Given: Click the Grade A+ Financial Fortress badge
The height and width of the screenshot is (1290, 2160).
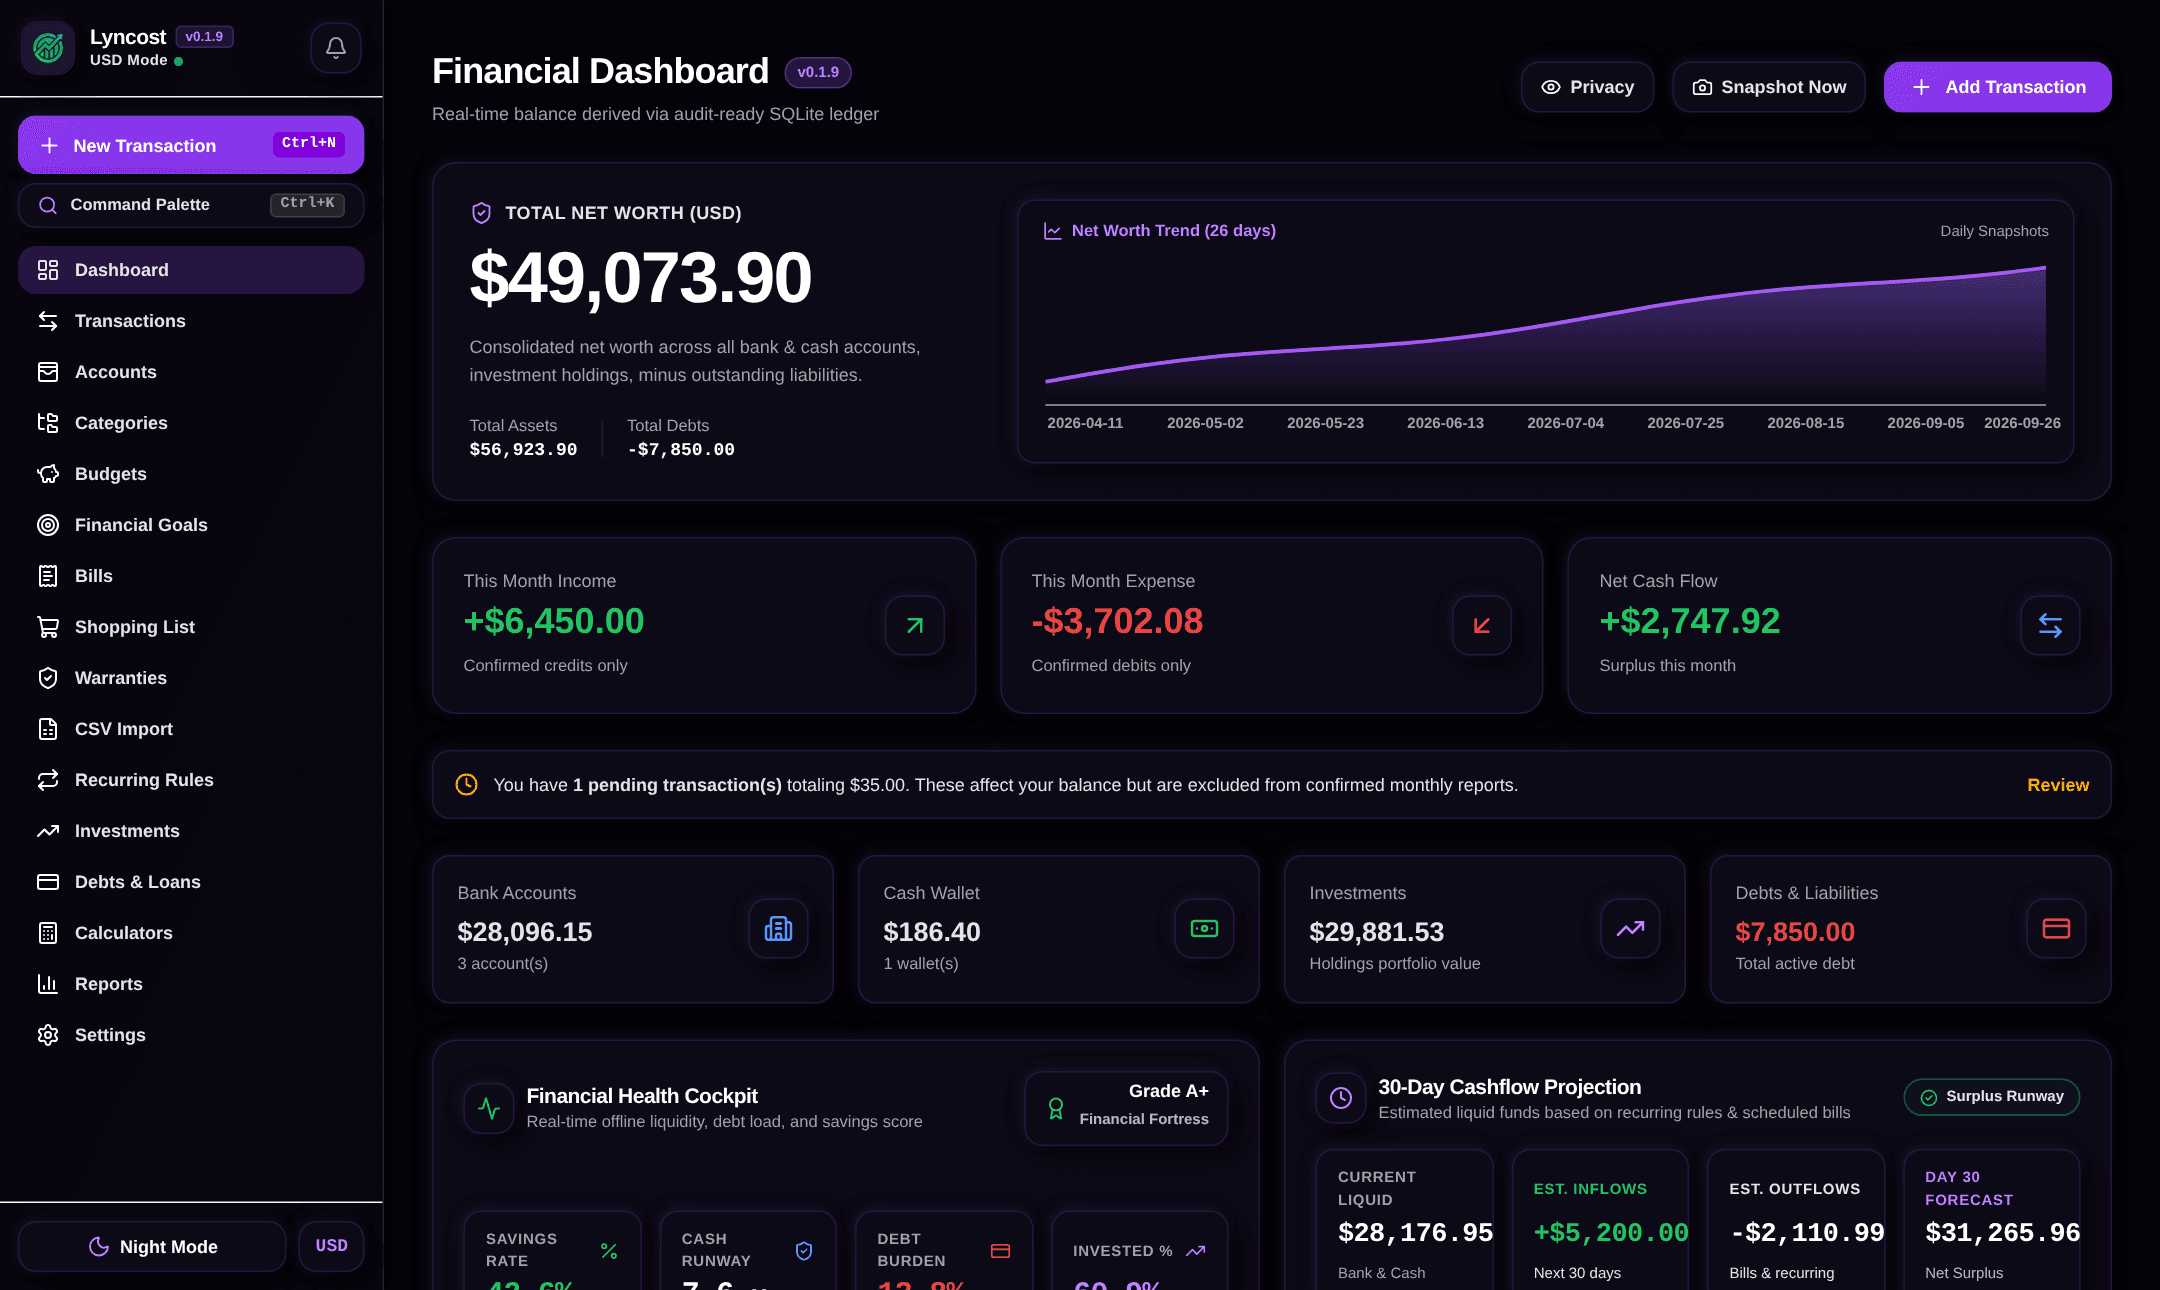Looking at the screenshot, I should [x=1126, y=1108].
